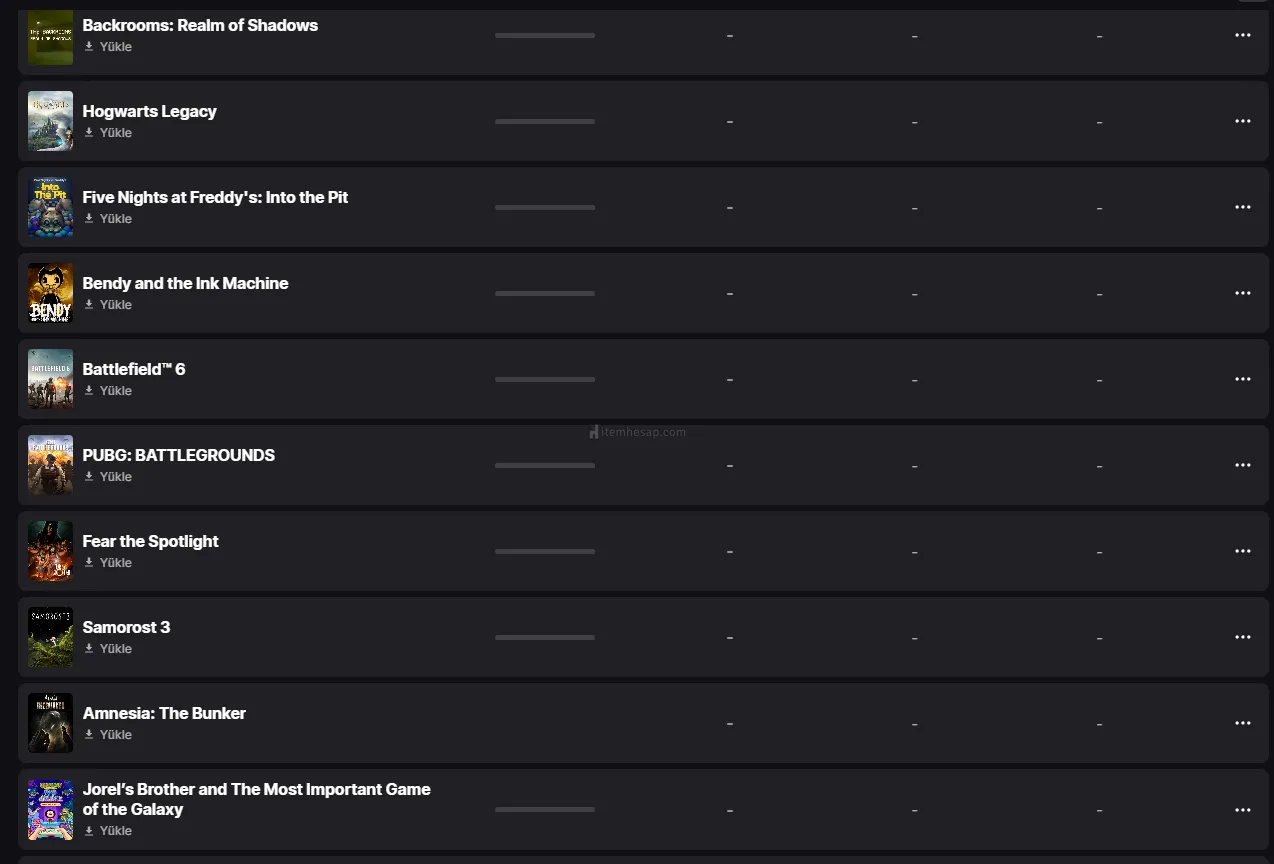Click Yükle under PUBG: BATTLEGROUNDS
The height and width of the screenshot is (864, 1274).
(115, 477)
